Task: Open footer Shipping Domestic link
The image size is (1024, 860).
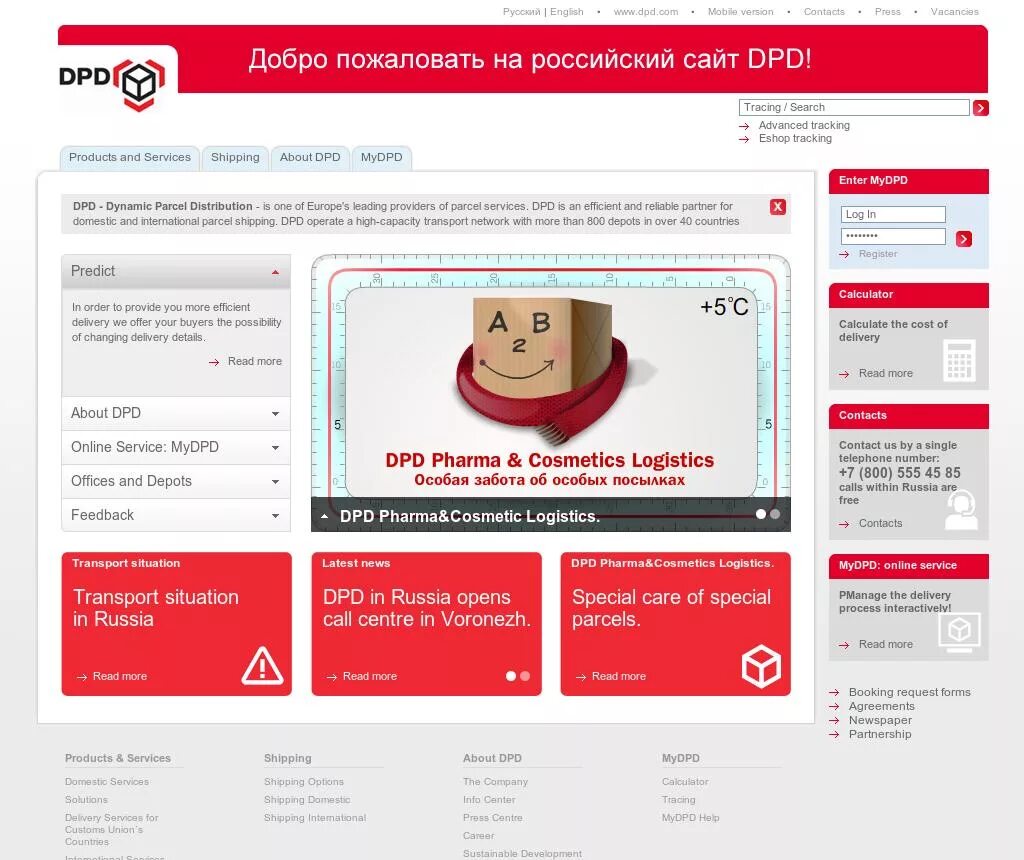Action: [307, 800]
